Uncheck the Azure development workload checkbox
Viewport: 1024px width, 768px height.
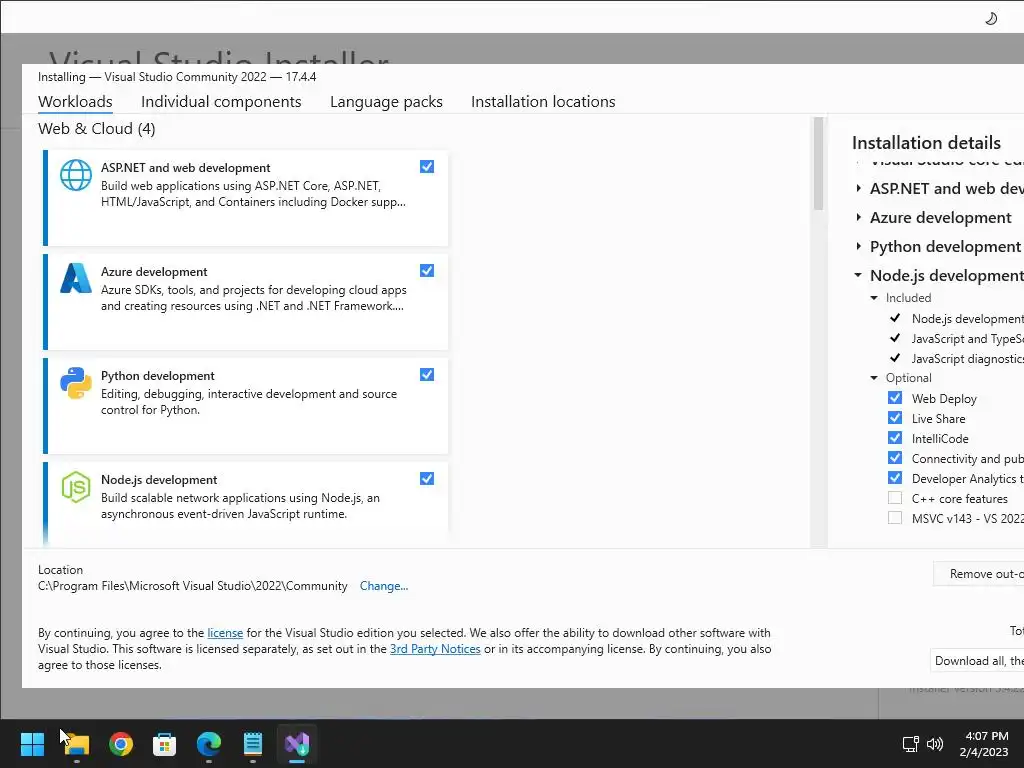click(x=426, y=270)
